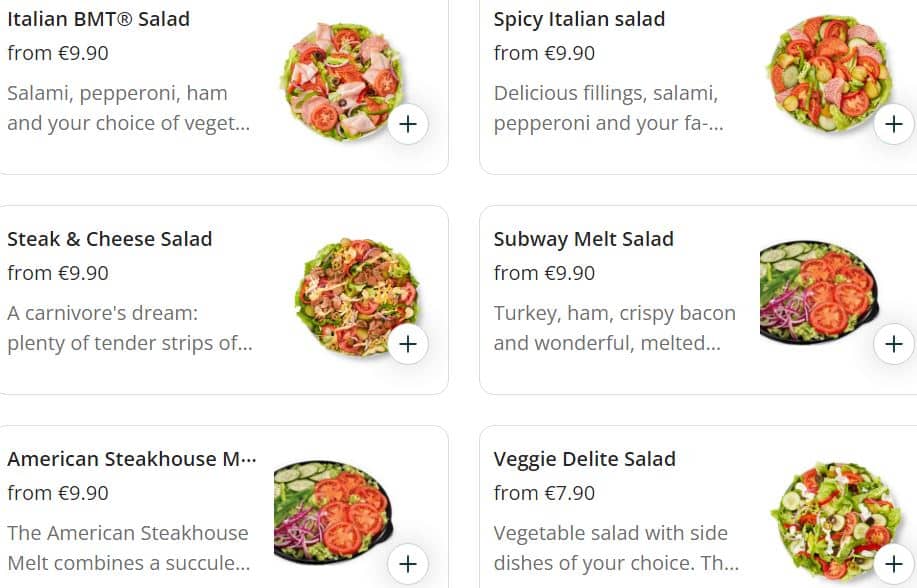Read the truncated 'A carnivore's dream' description
The image size is (917, 588).
click(130, 328)
